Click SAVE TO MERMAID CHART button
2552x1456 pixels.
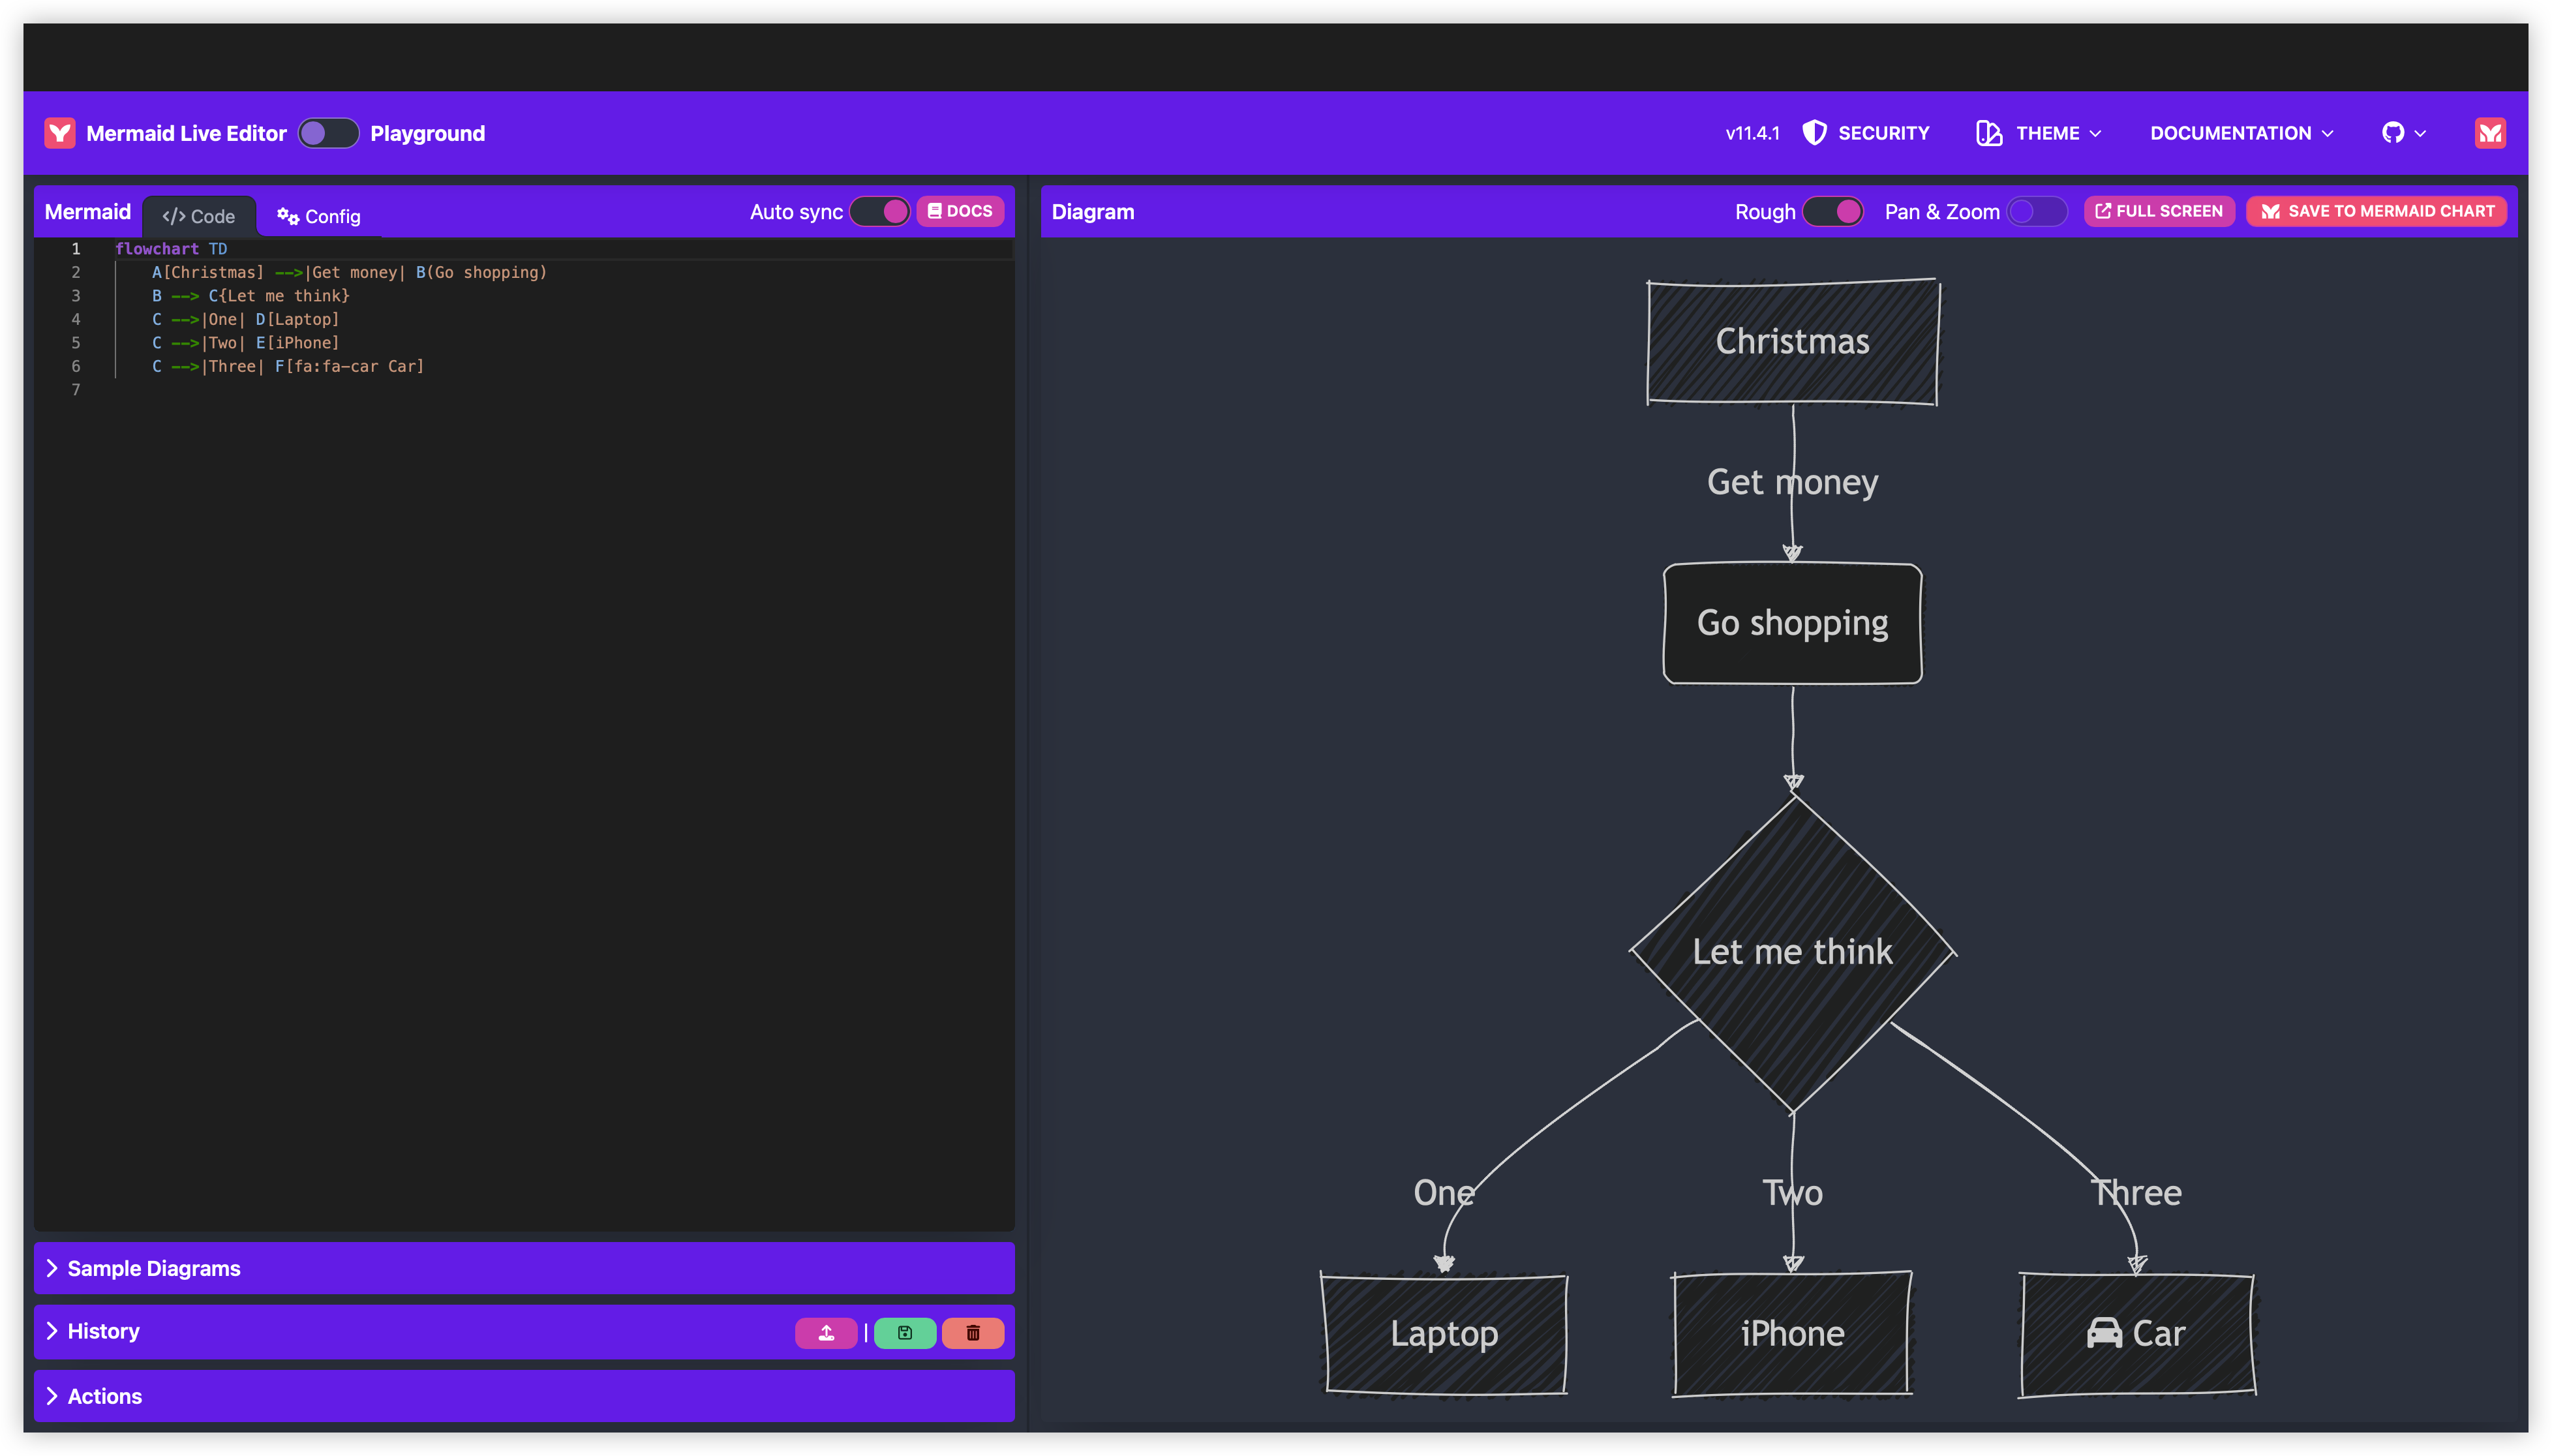pos(2376,211)
